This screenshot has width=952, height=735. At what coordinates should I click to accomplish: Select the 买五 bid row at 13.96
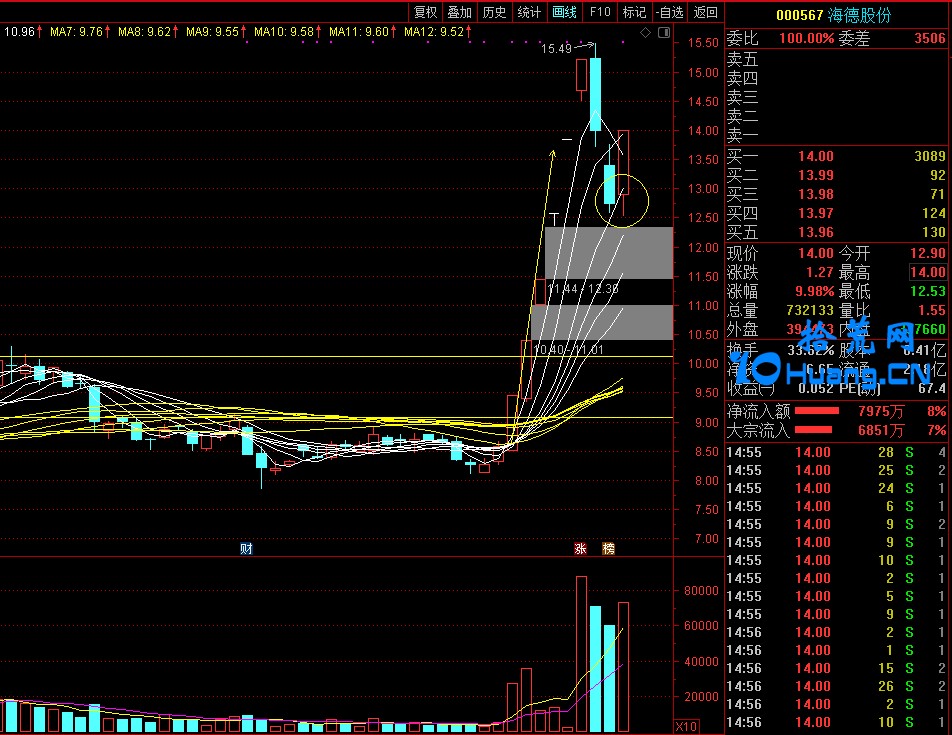click(836, 232)
